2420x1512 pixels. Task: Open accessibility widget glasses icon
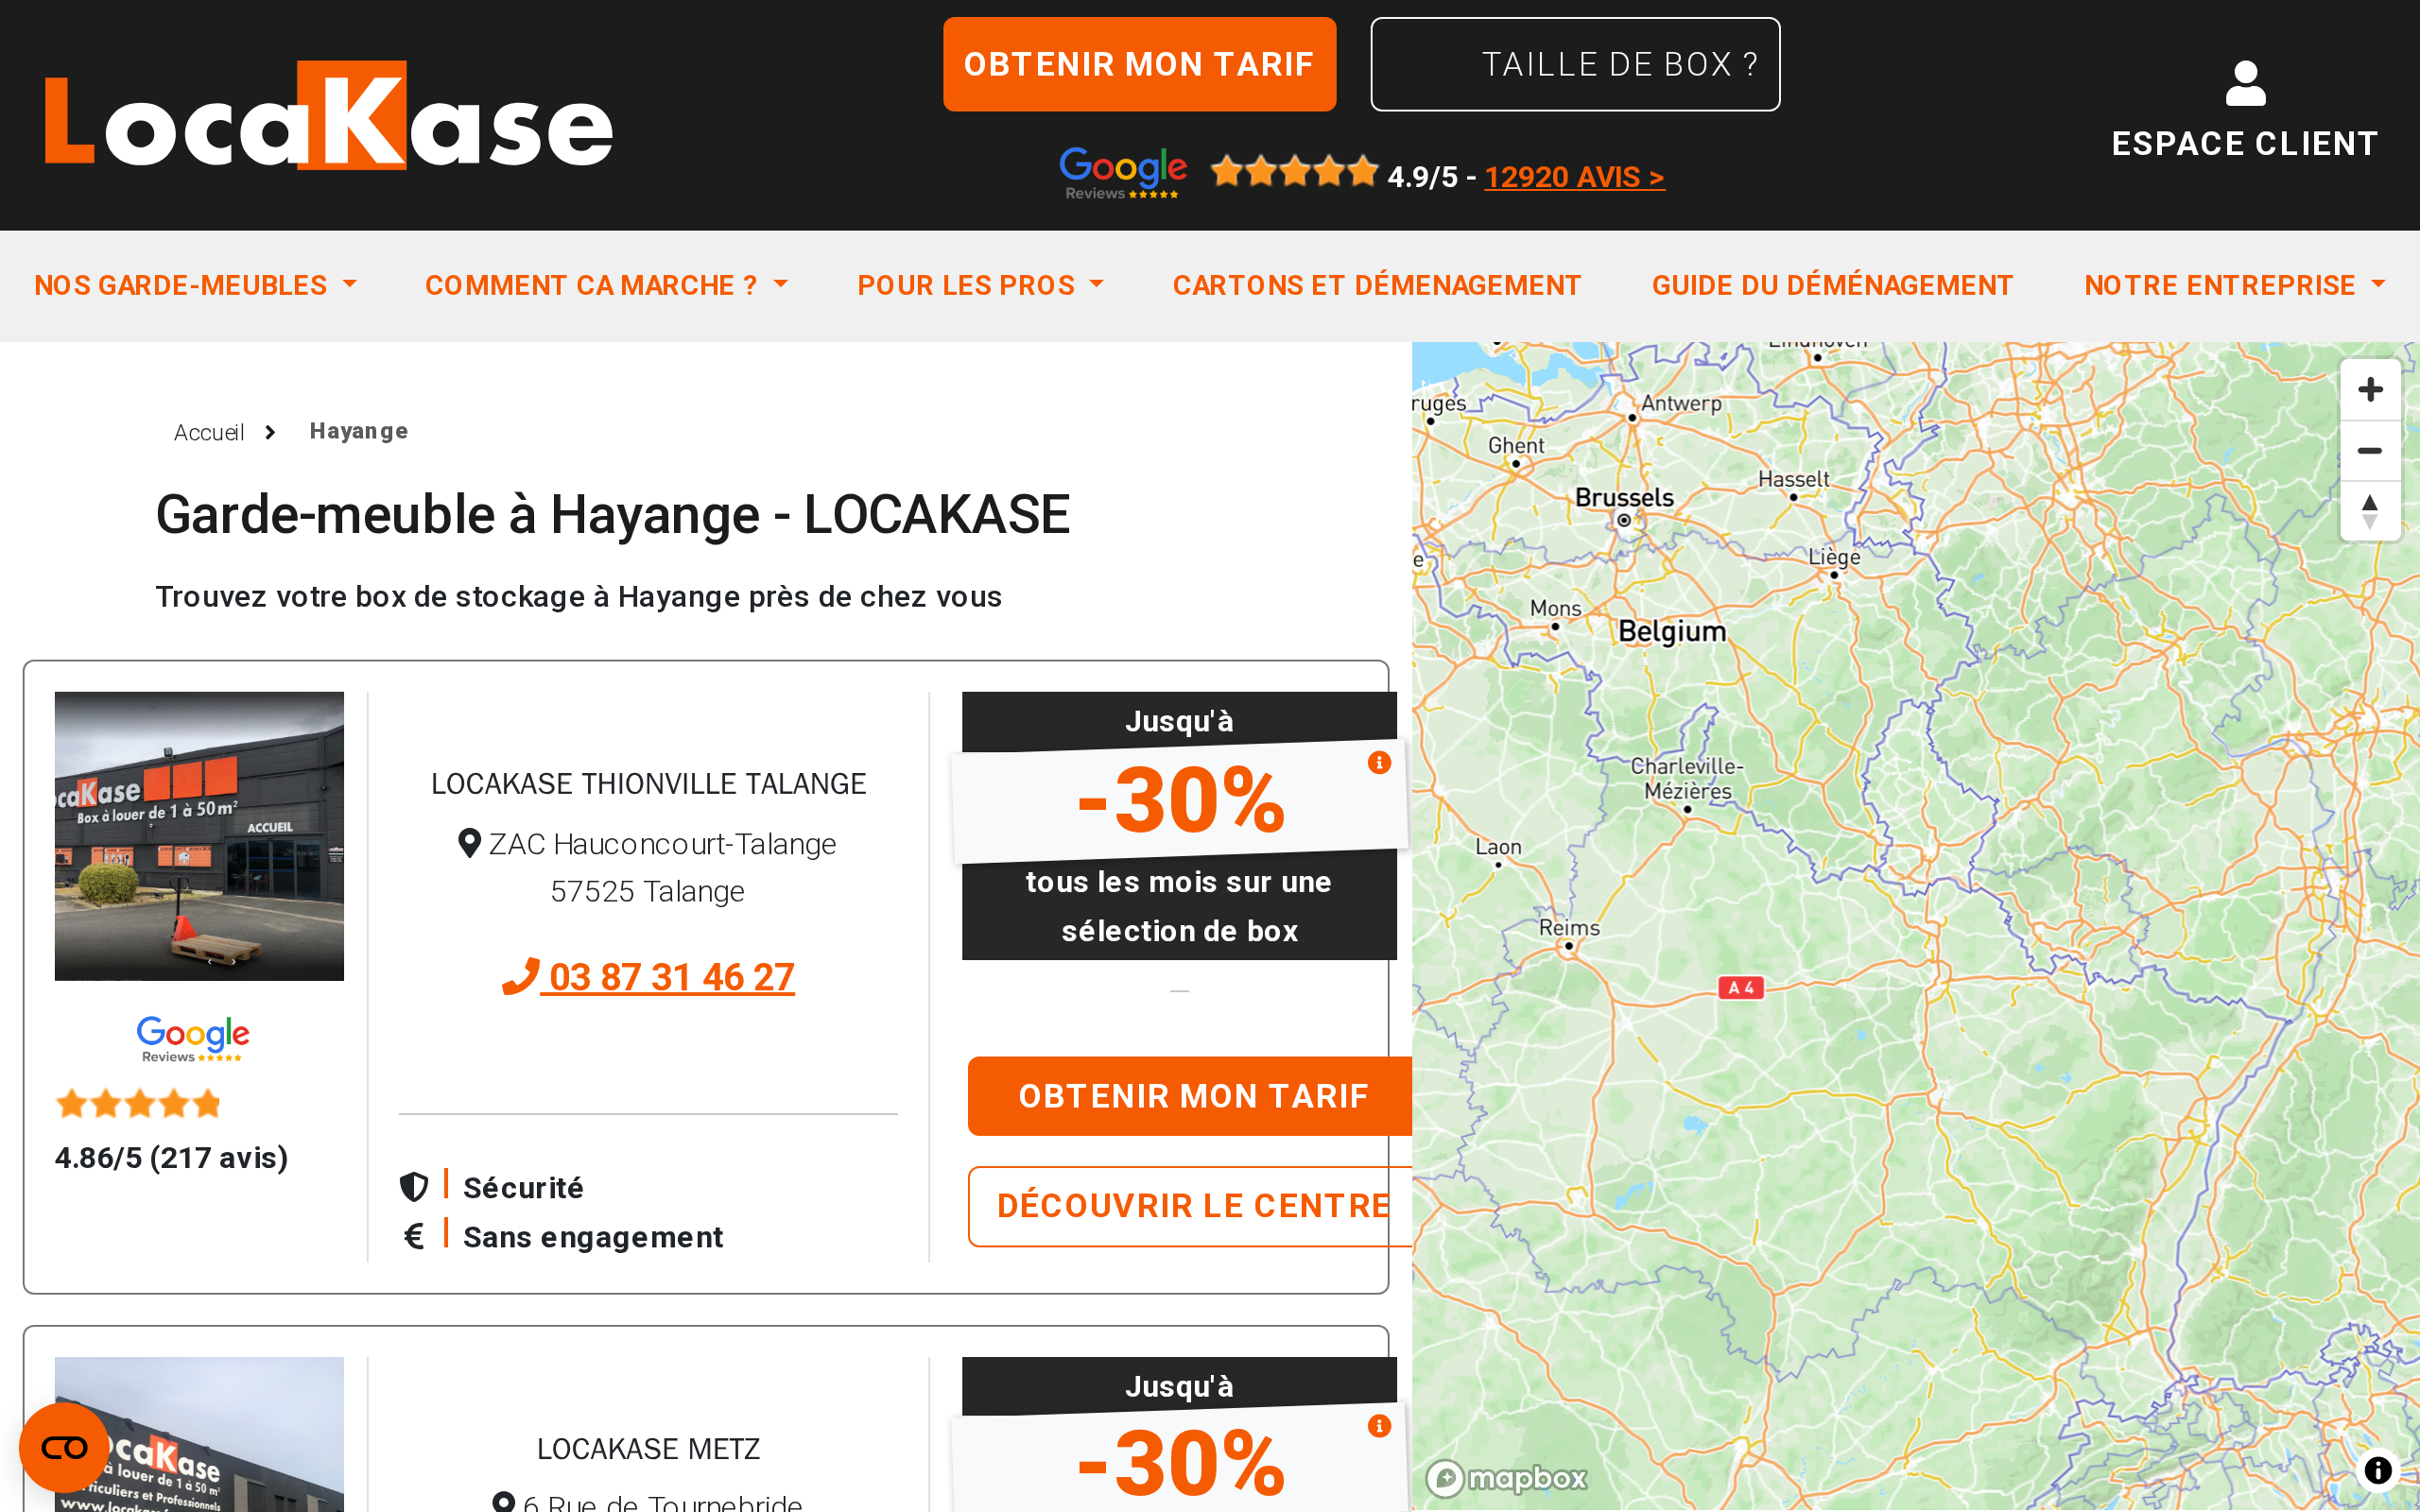click(x=64, y=1447)
